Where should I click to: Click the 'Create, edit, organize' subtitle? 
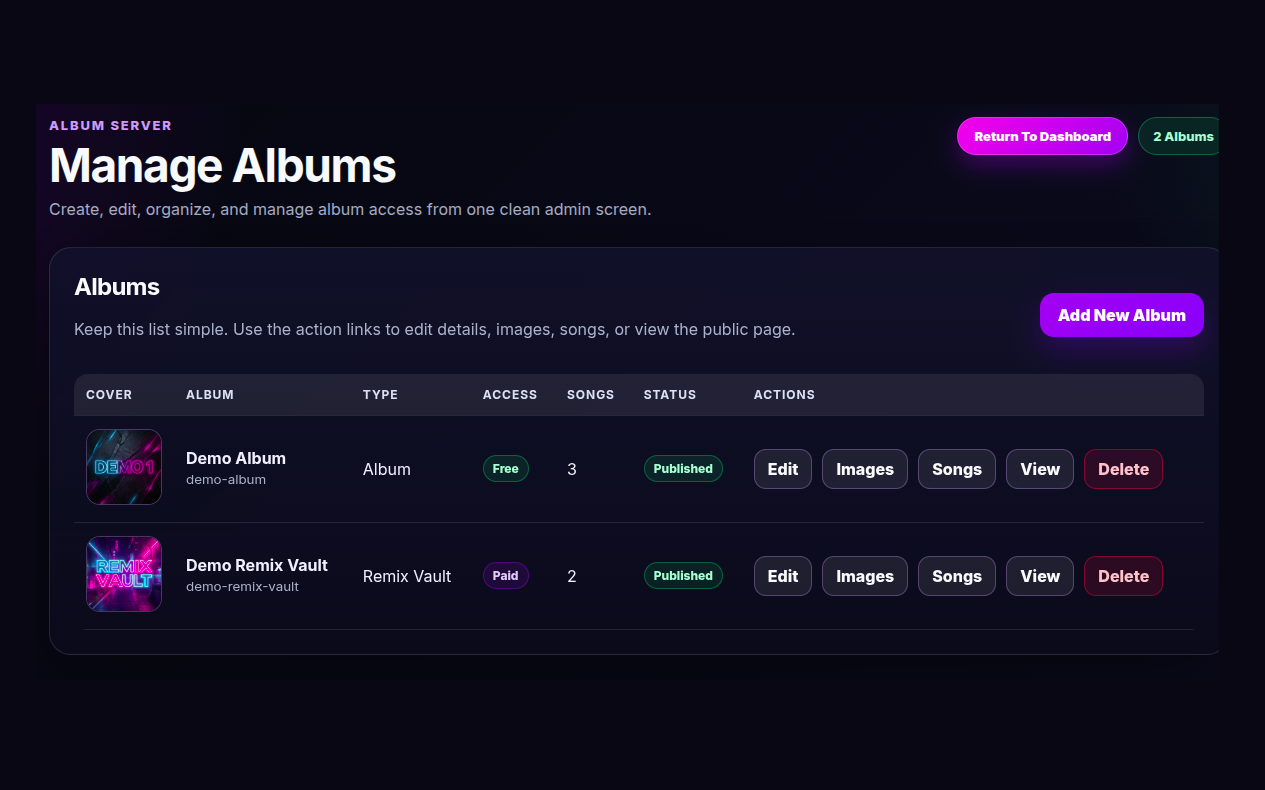(x=350, y=210)
